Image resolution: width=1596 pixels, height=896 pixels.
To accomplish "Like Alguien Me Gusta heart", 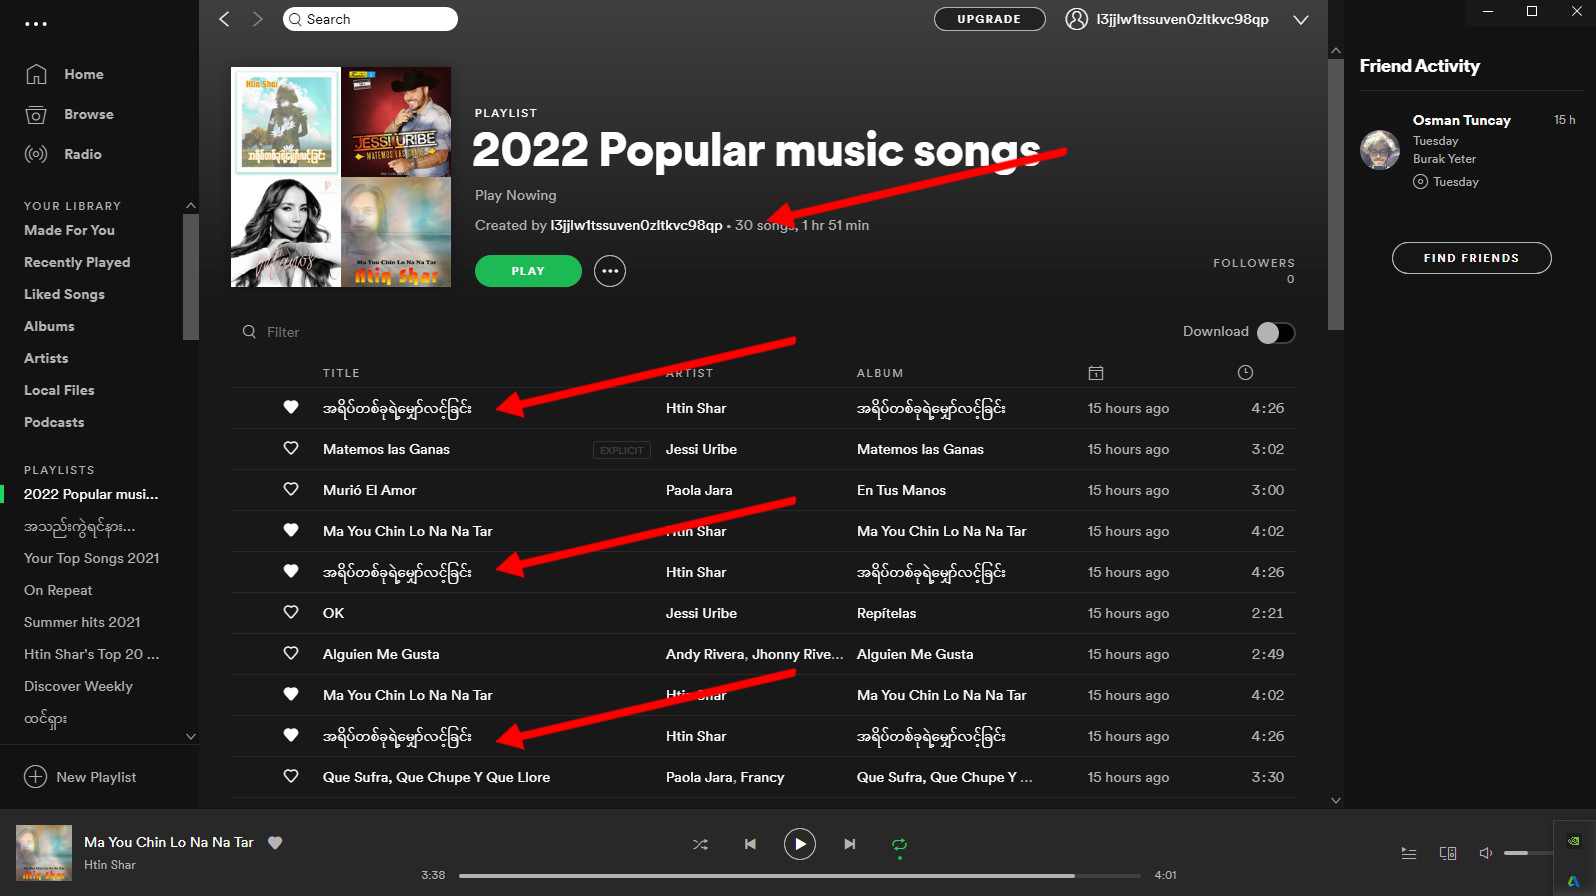I will click(291, 653).
